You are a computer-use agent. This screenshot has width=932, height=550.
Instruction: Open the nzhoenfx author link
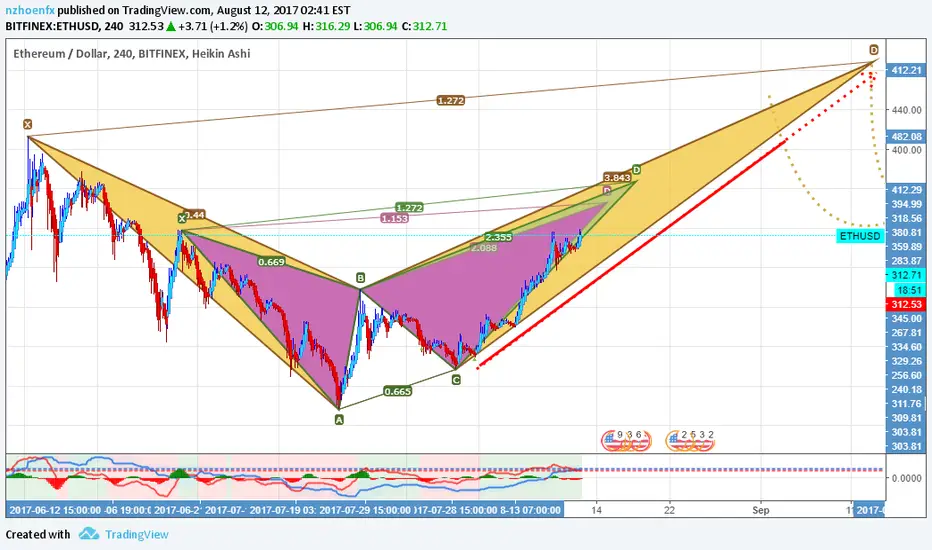pos(30,10)
